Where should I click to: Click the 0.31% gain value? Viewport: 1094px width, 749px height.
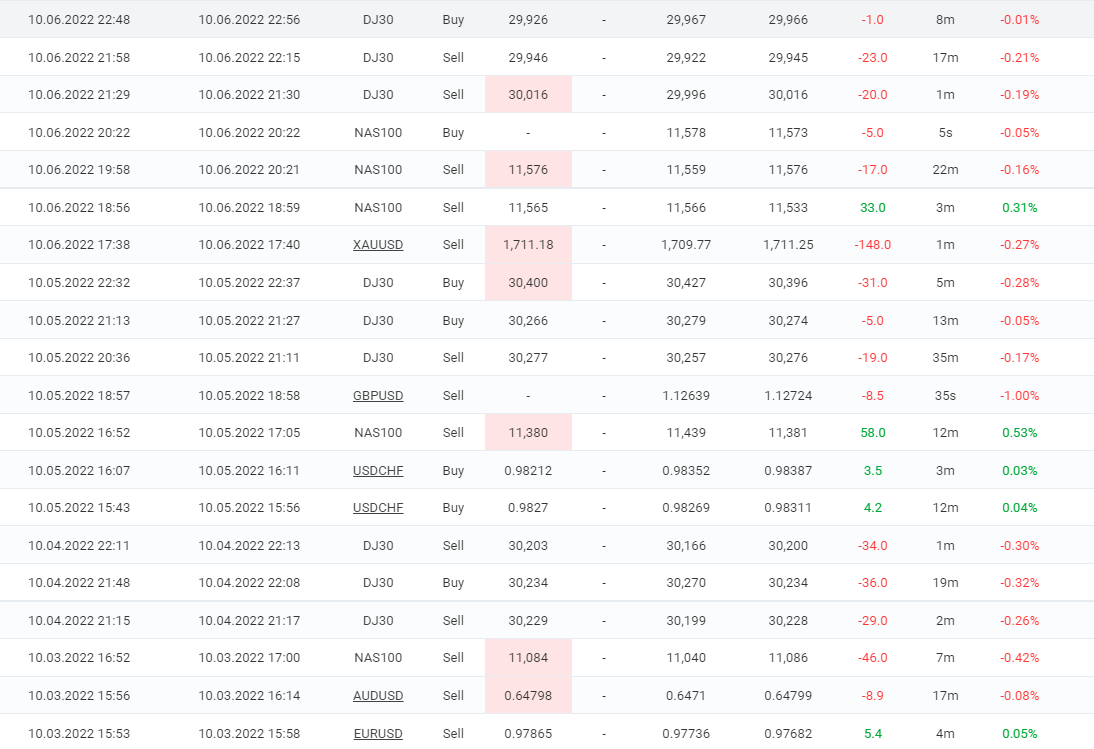(x=1019, y=208)
